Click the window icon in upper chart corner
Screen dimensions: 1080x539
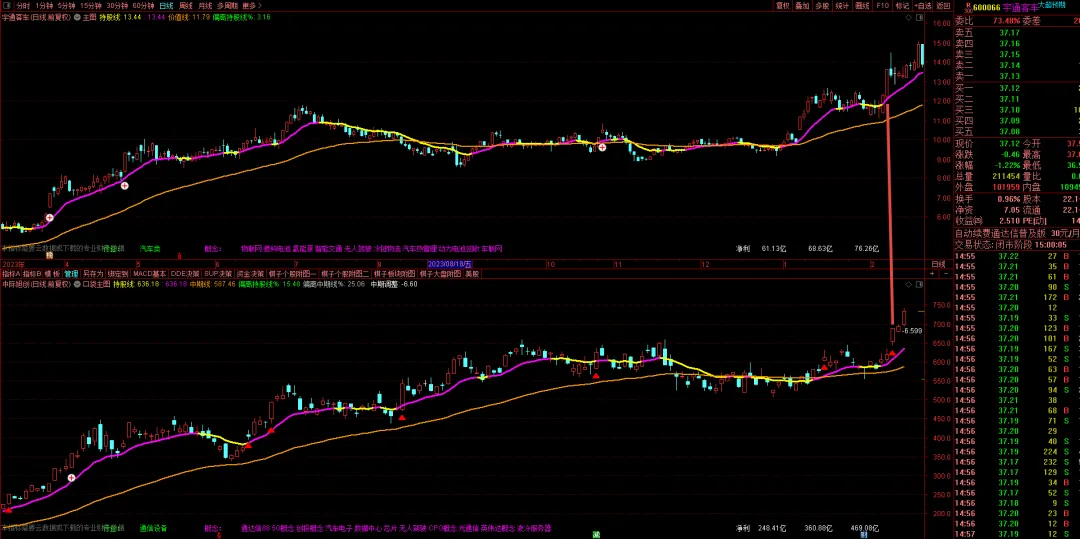pyautogui.click(x=919, y=18)
